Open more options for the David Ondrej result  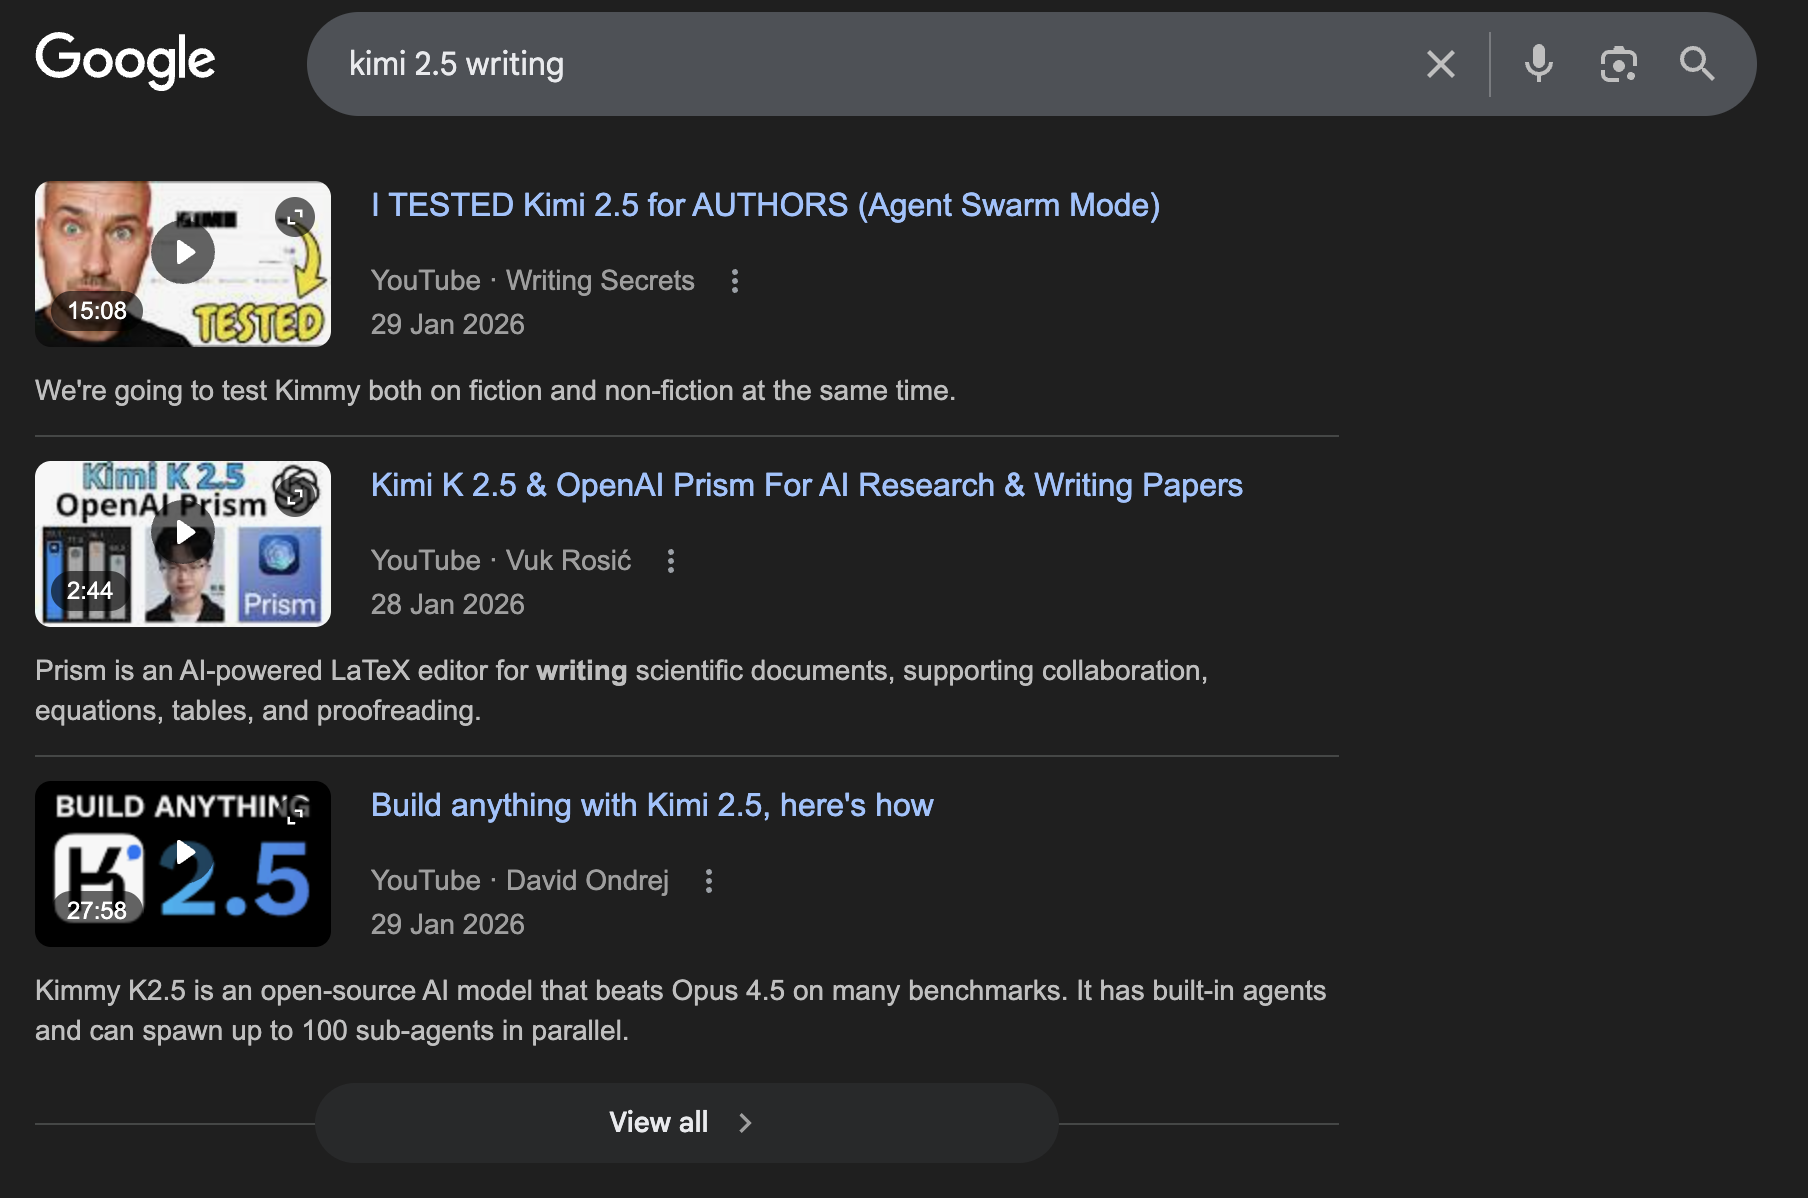[x=709, y=881]
